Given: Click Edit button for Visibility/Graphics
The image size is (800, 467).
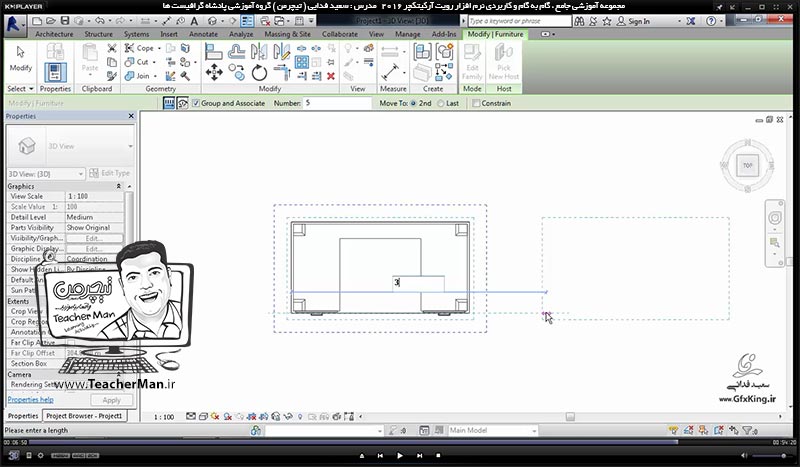Looking at the screenshot, I should pyautogui.click(x=94, y=238).
